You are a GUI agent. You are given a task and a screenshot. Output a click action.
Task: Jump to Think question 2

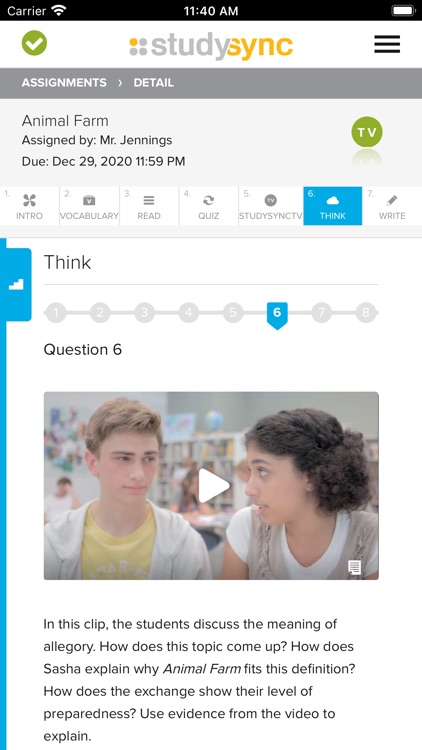(100, 313)
